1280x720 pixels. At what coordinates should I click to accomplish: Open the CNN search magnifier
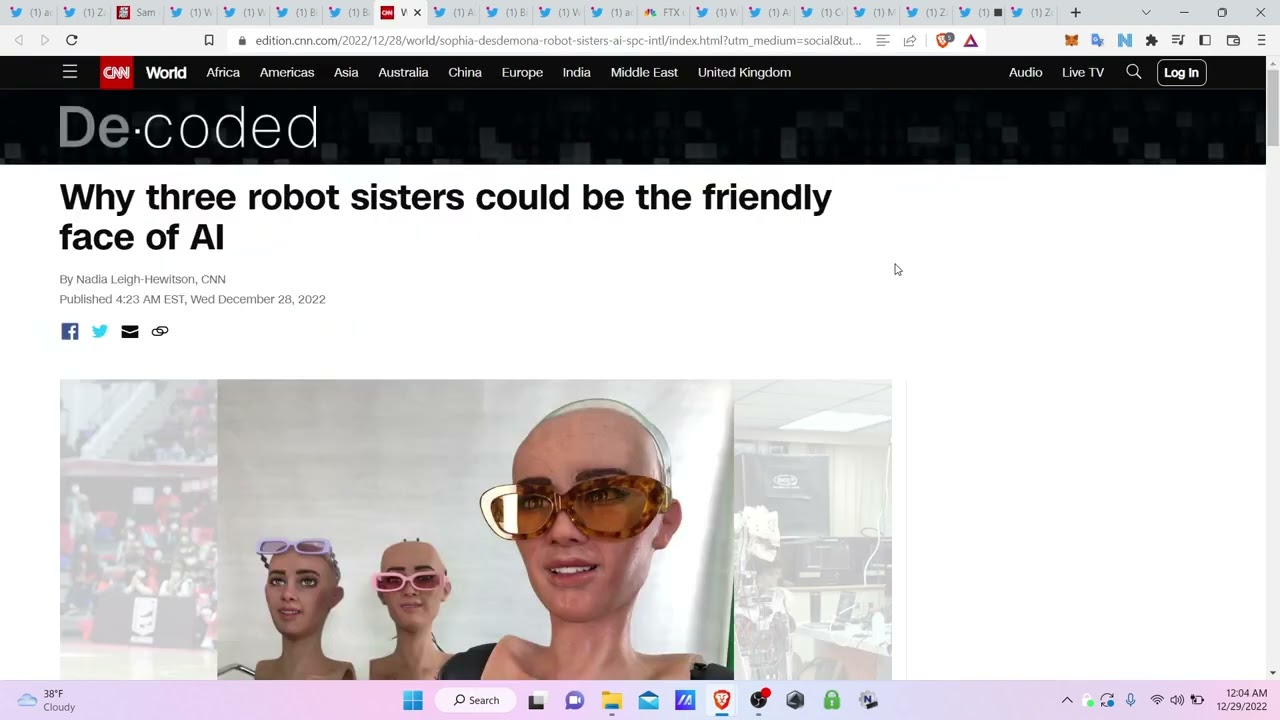(1133, 72)
